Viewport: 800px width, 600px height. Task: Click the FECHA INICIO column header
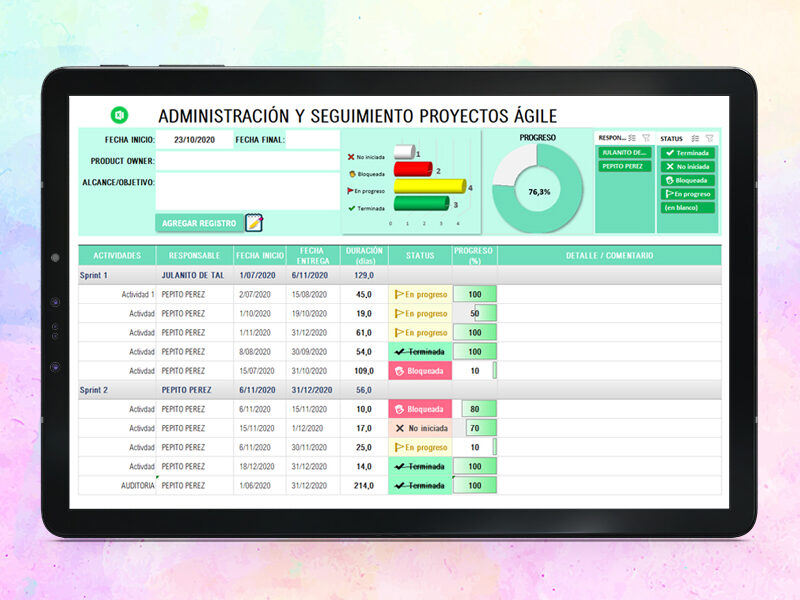[x=260, y=256]
